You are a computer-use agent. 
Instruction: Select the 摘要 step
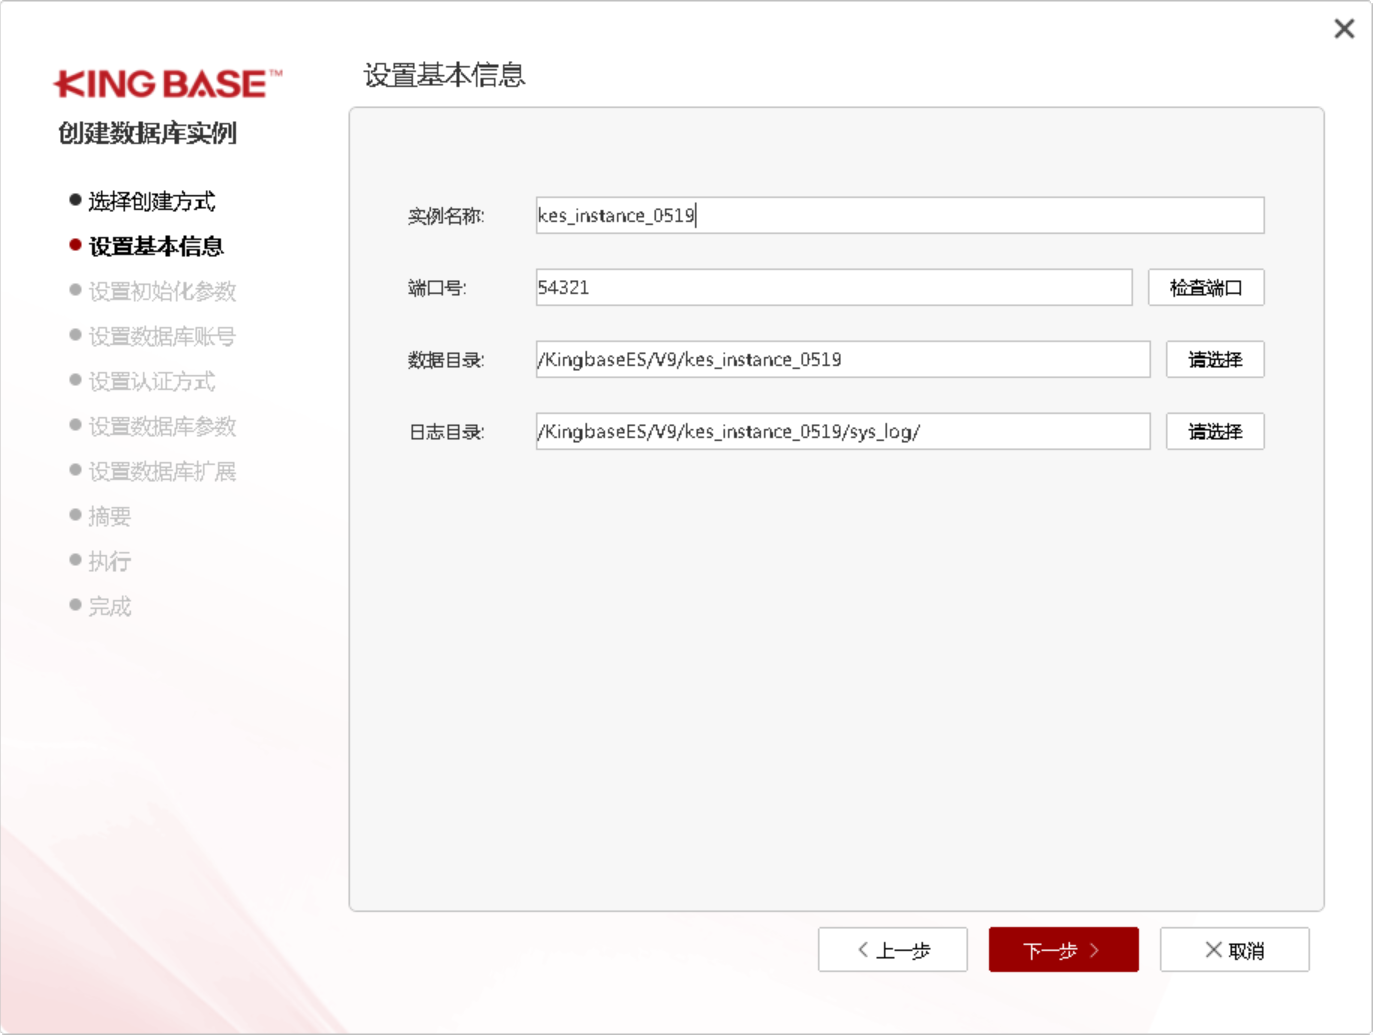coord(100,516)
